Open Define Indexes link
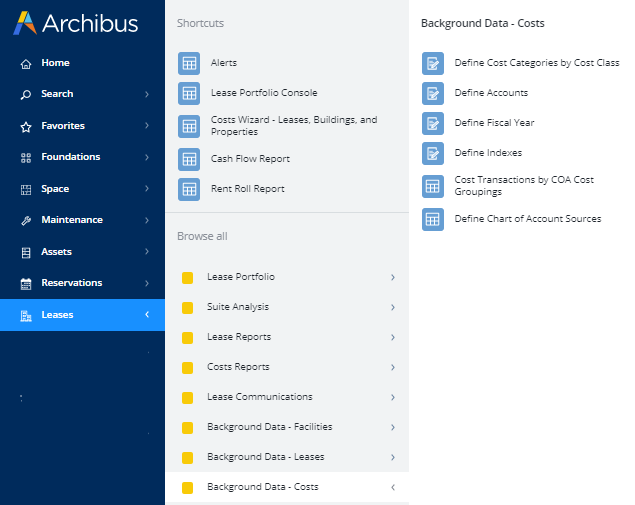The width and height of the screenshot is (635, 505). pyautogui.click(x=488, y=153)
